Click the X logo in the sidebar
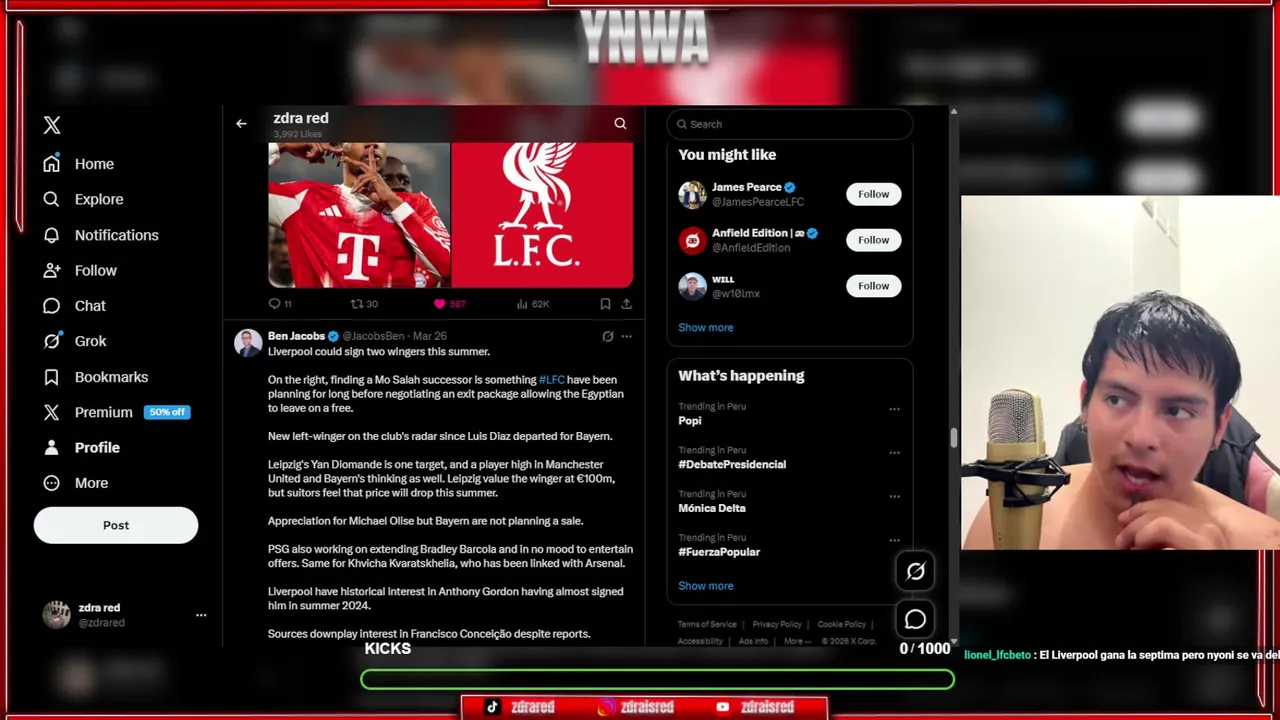1280x720 pixels. tap(52, 125)
